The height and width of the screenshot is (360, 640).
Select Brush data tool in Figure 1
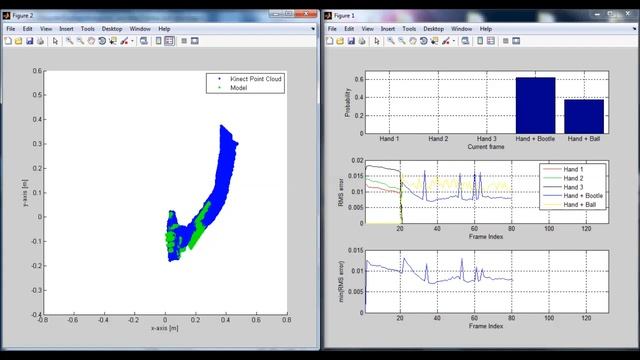[446, 41]
